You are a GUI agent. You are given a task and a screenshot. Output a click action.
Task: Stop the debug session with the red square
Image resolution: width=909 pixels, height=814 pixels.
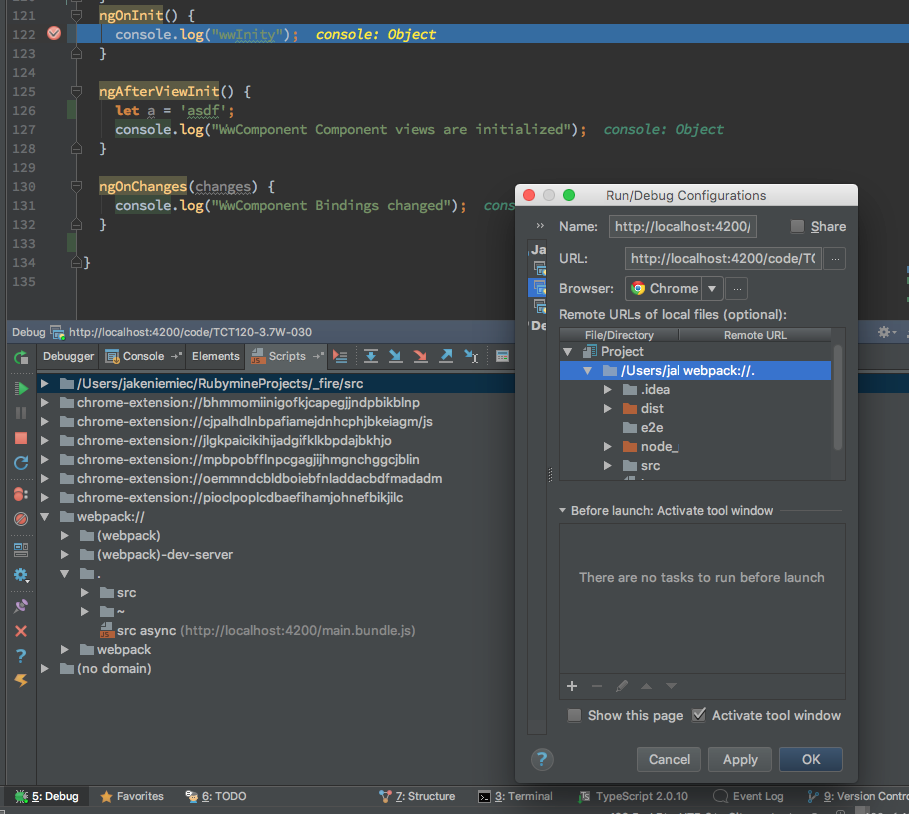(20, 437)
